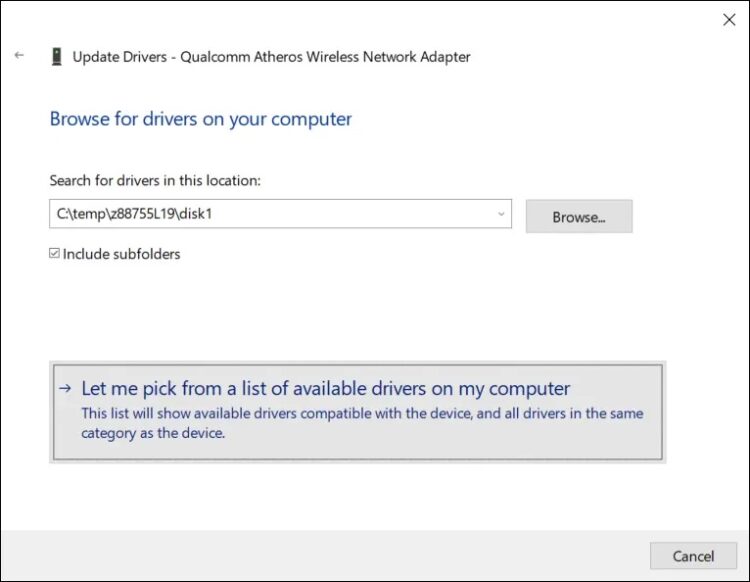The image size is (750, 582).
Task: Place cursor after disk1 in path box
Action: pyautogui.click(x=213, y=214)
